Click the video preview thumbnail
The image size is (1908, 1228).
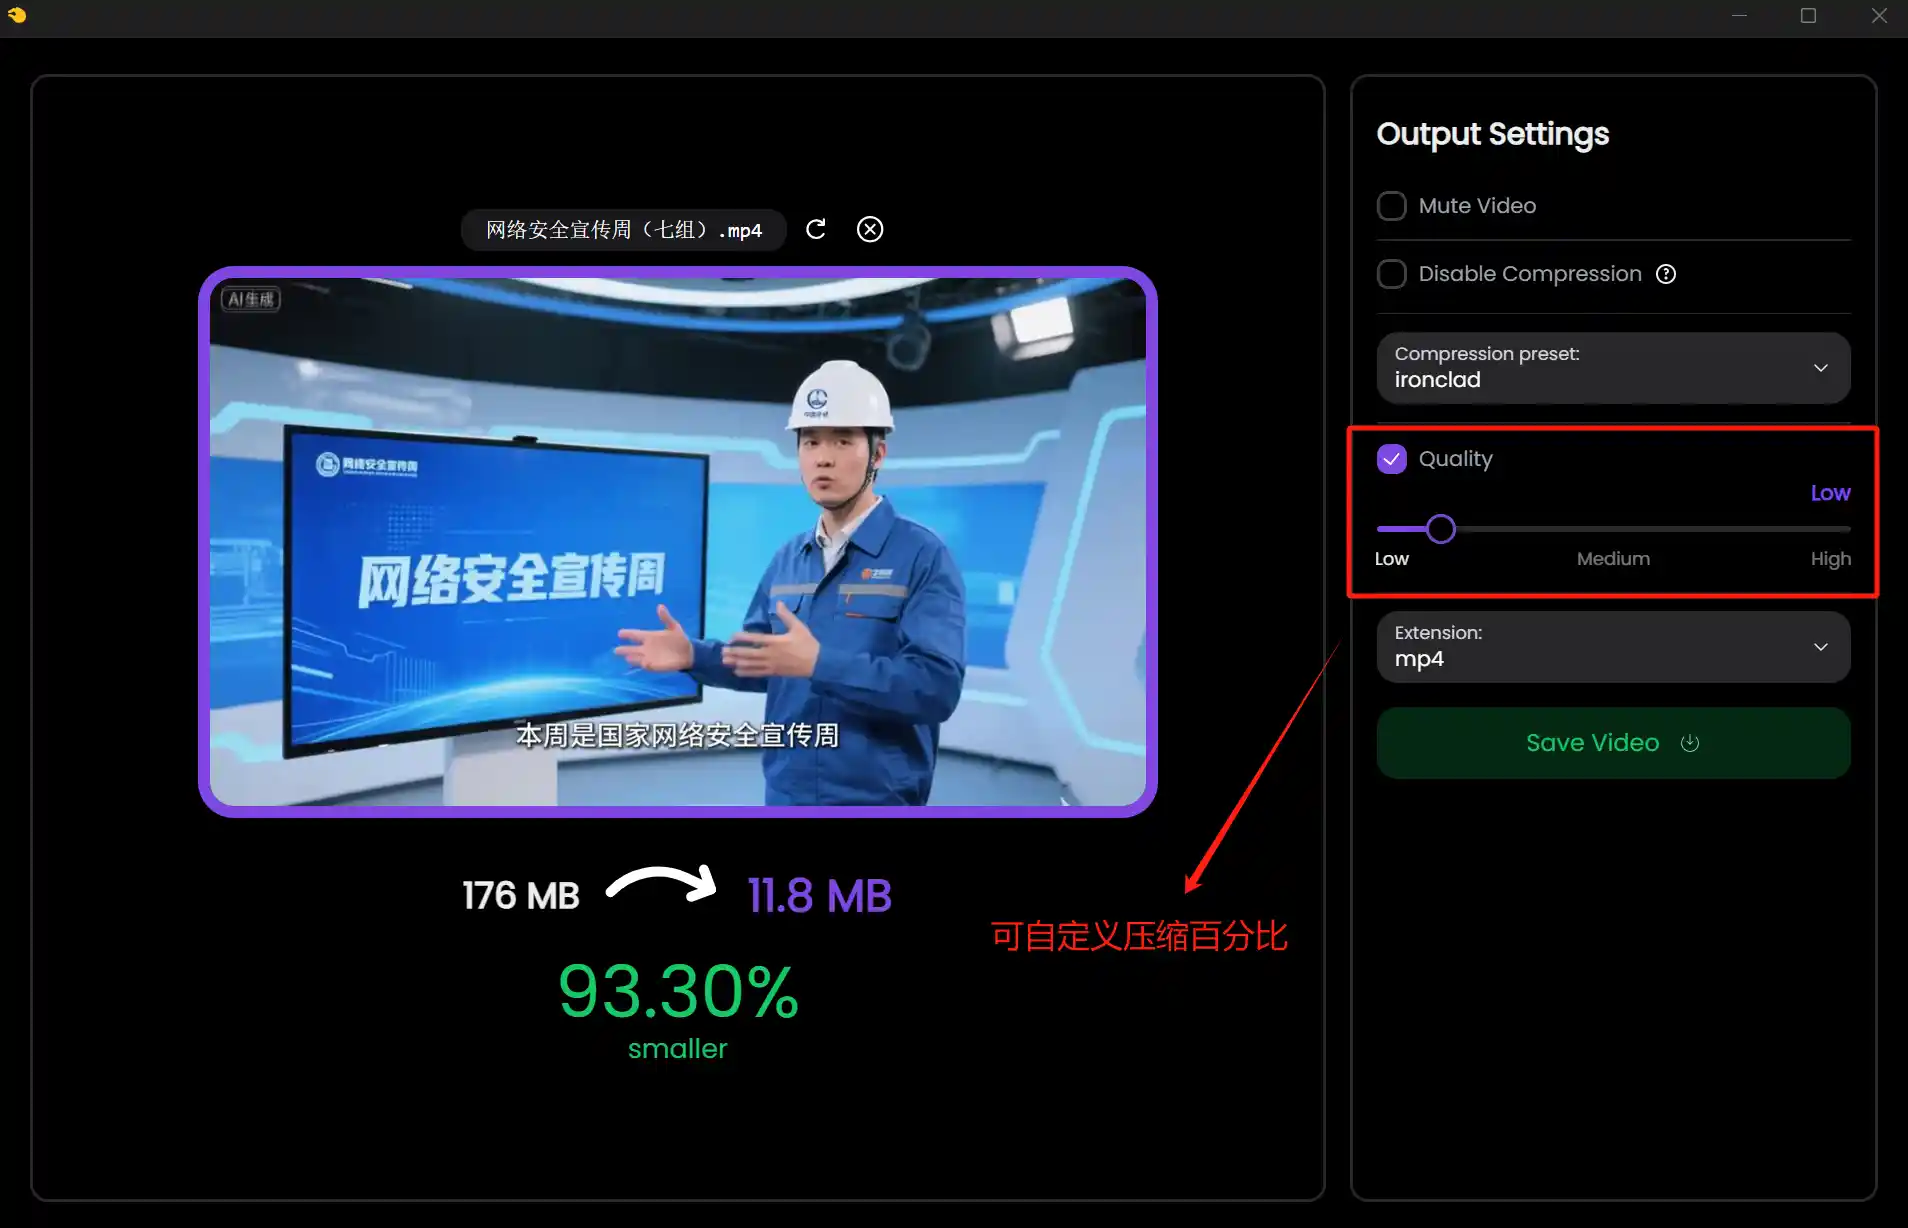[x=677, y=541]
